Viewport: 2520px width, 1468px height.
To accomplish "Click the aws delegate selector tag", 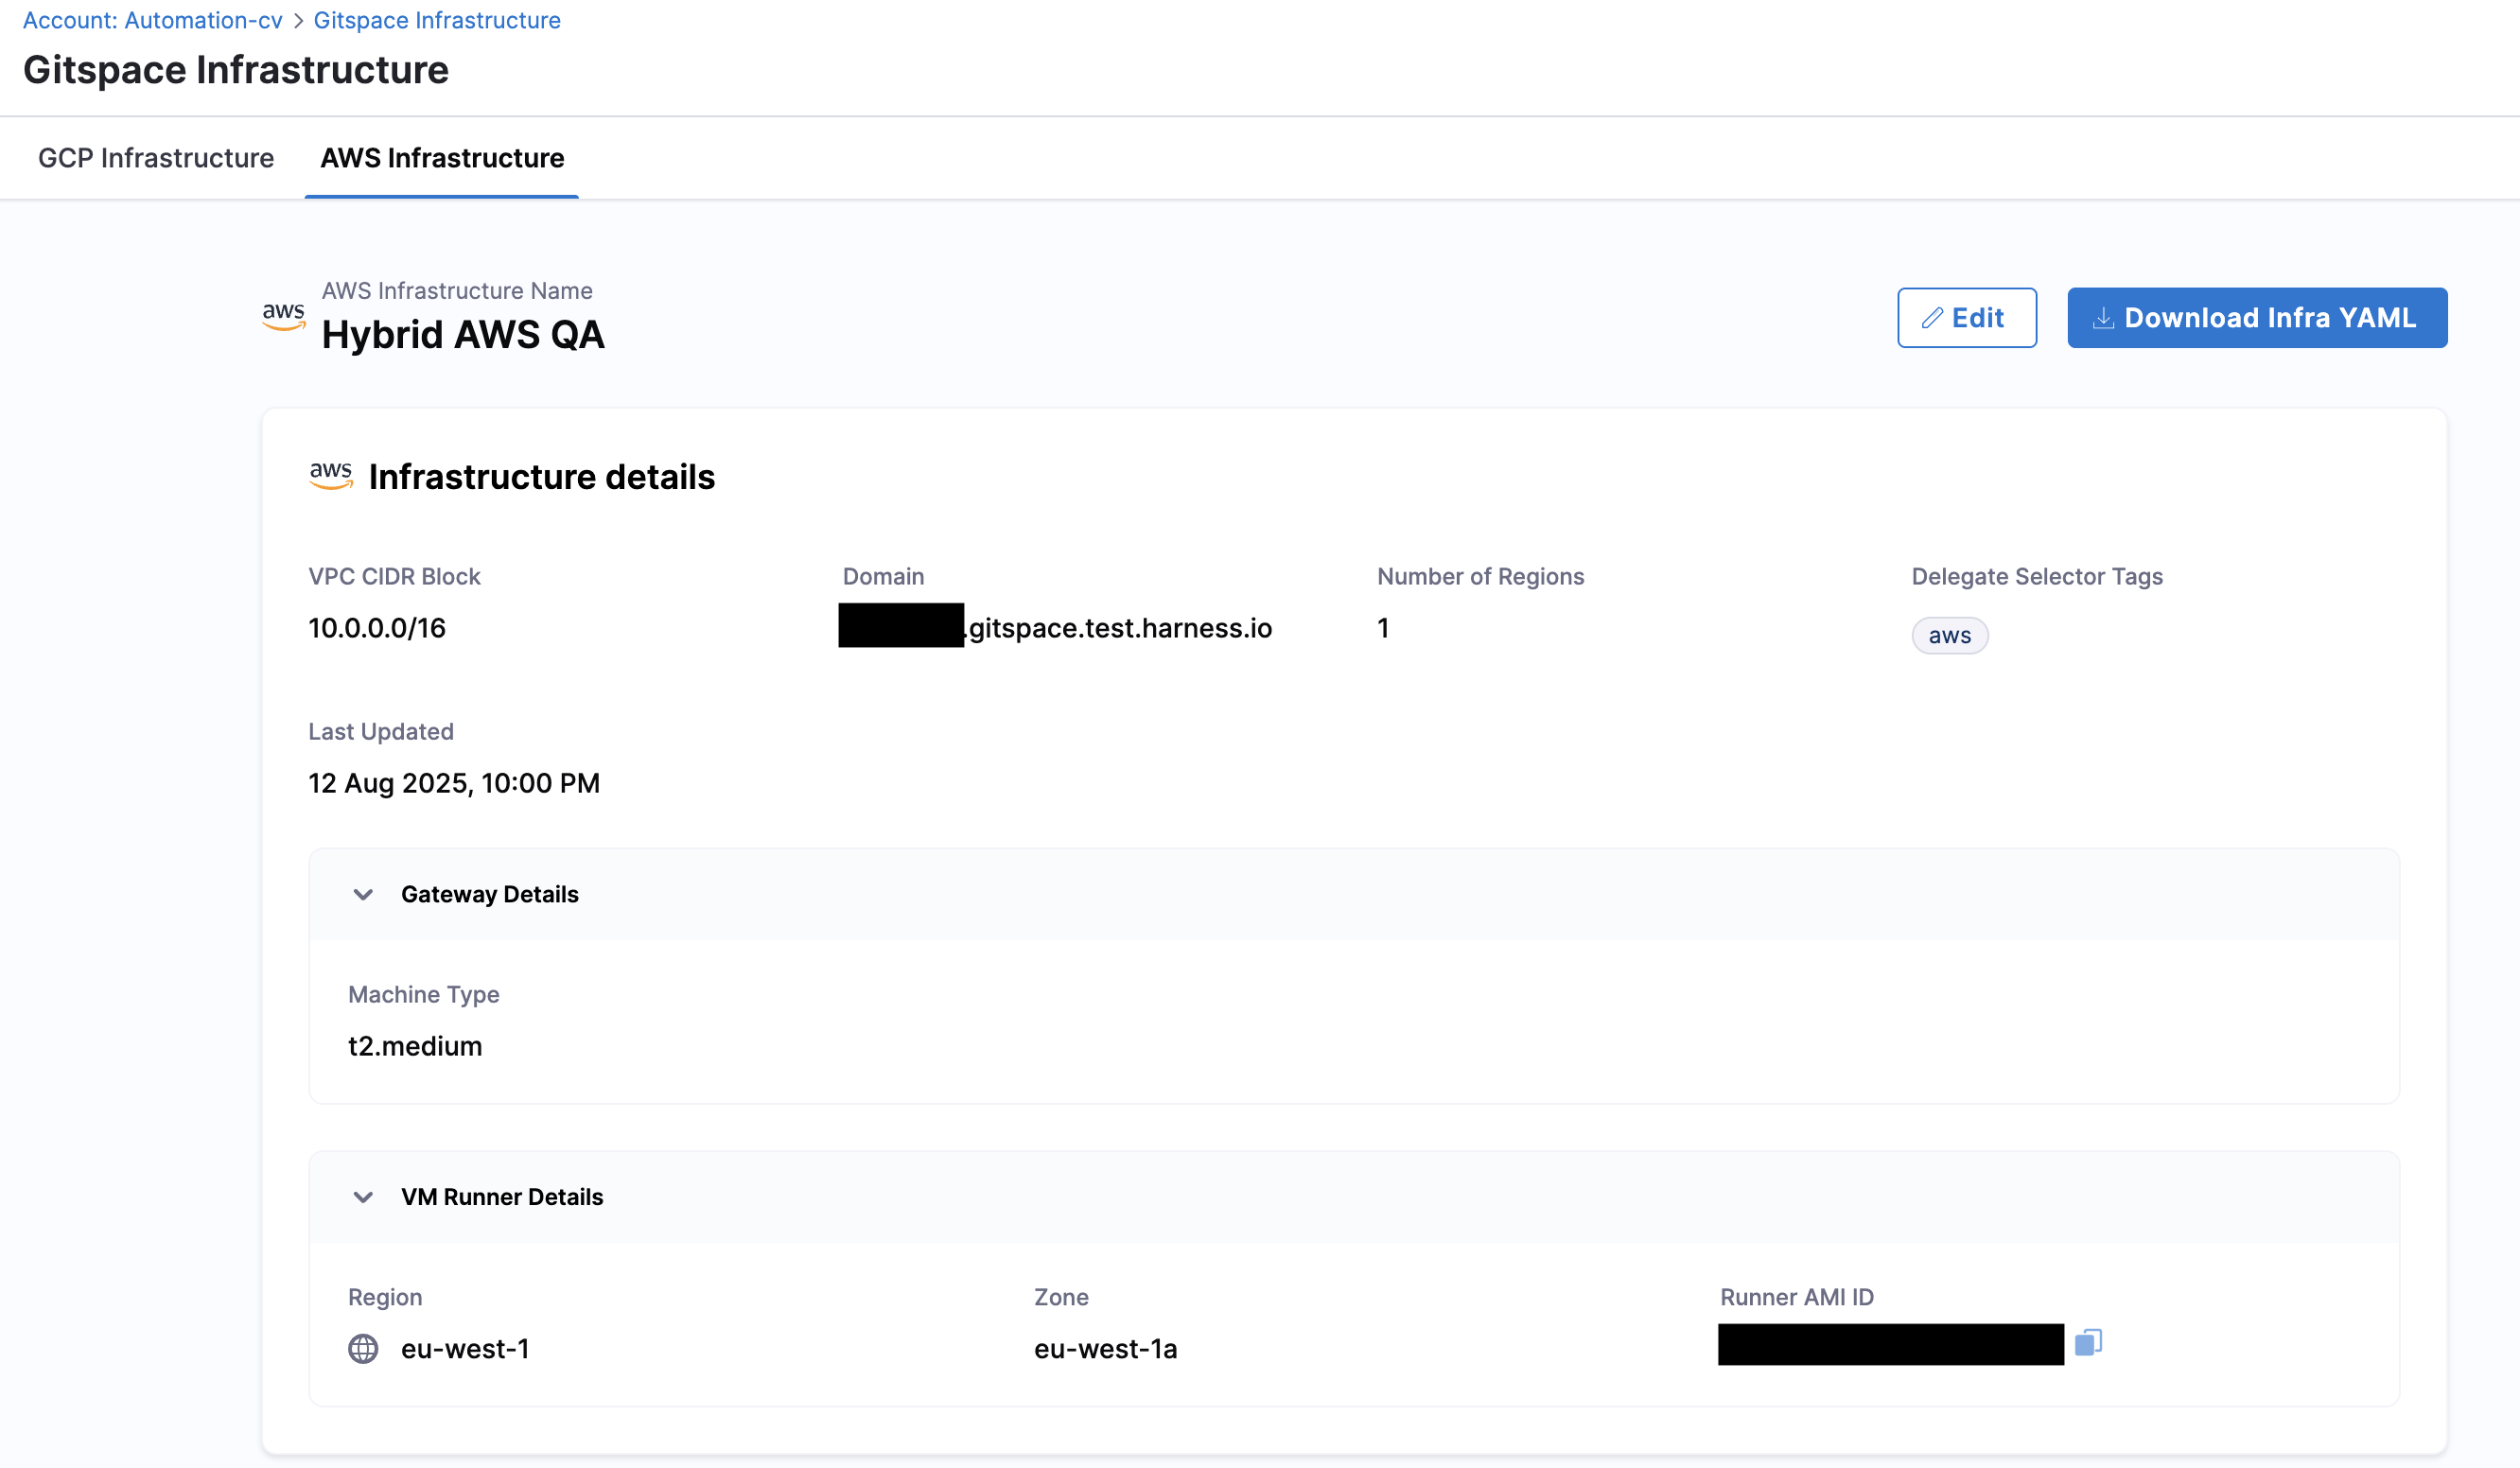I will [1949, 636].
